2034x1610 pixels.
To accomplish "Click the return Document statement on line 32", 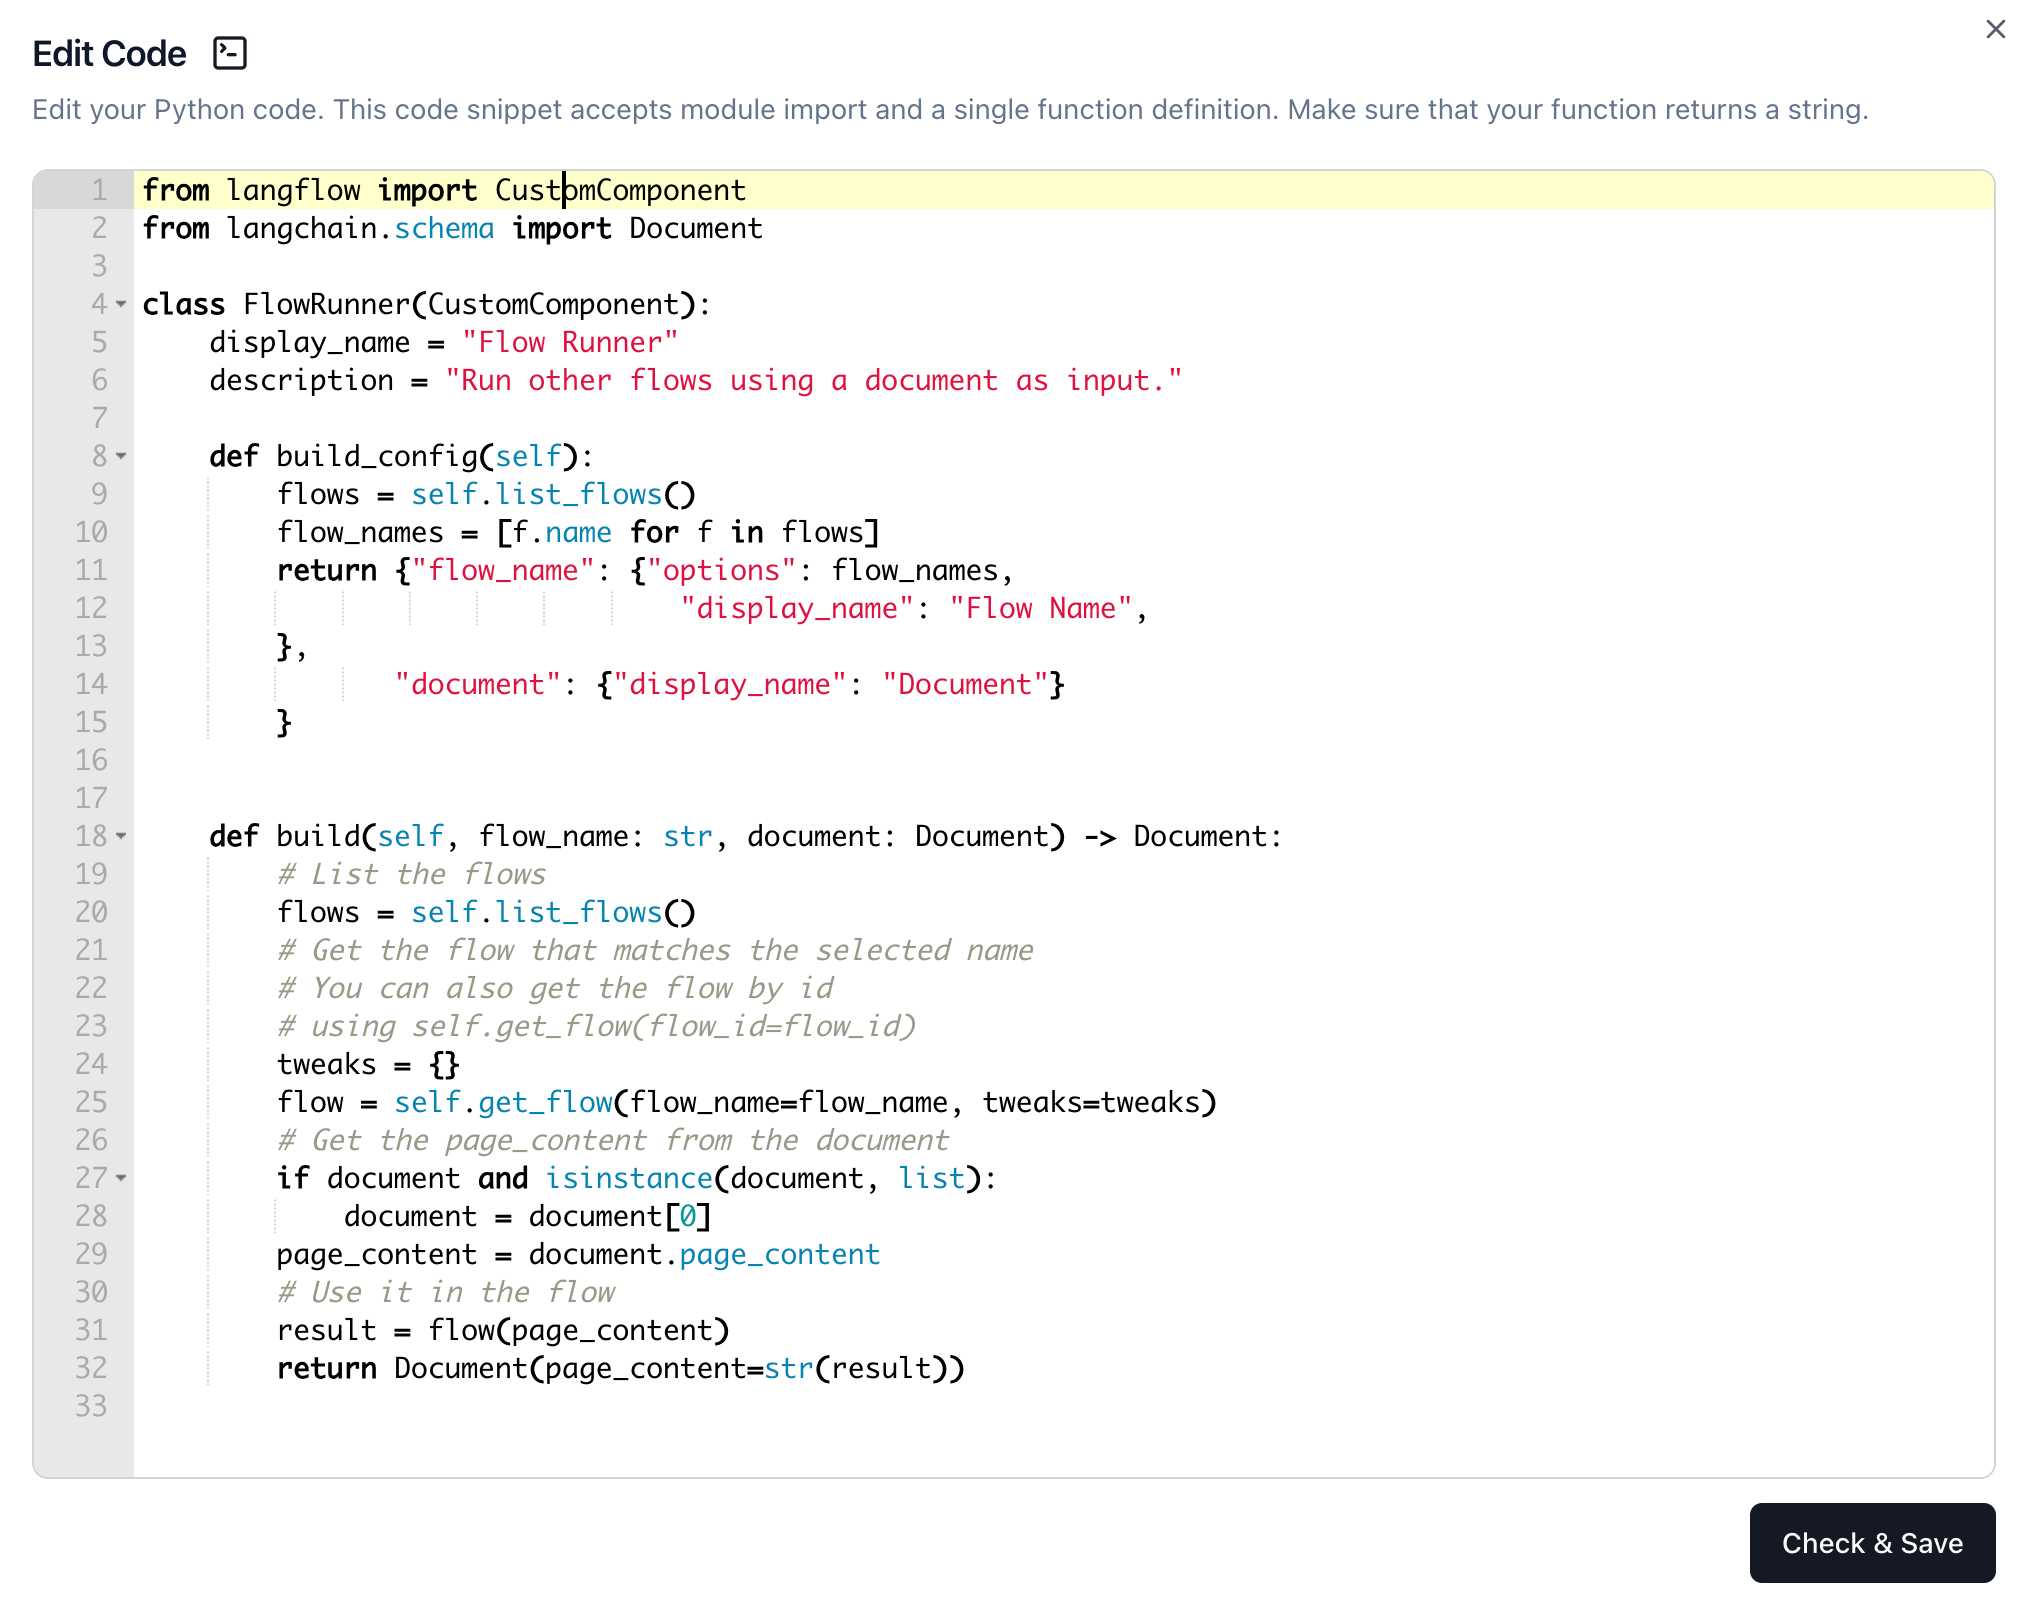I will [621, 1368].
